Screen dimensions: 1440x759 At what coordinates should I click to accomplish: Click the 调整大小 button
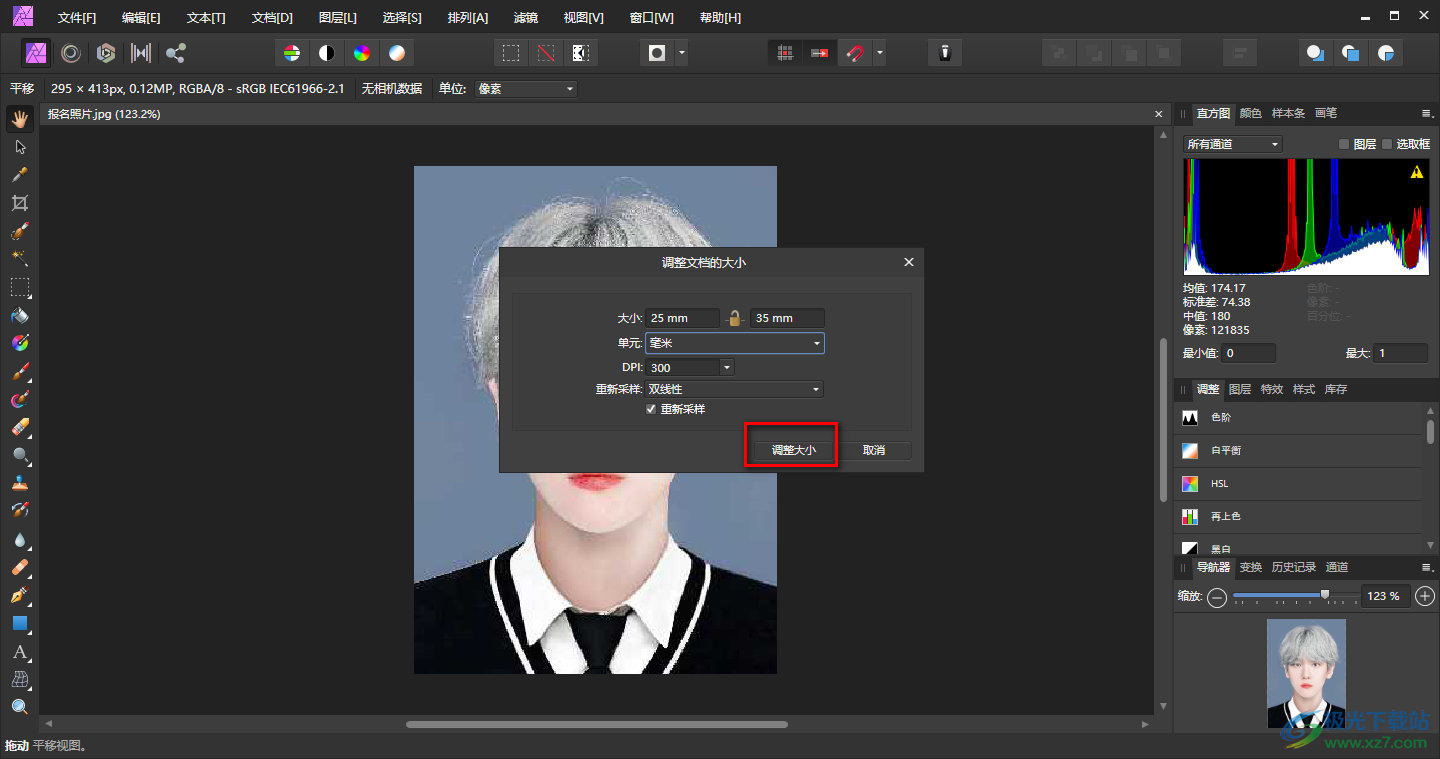coord(793,450)
